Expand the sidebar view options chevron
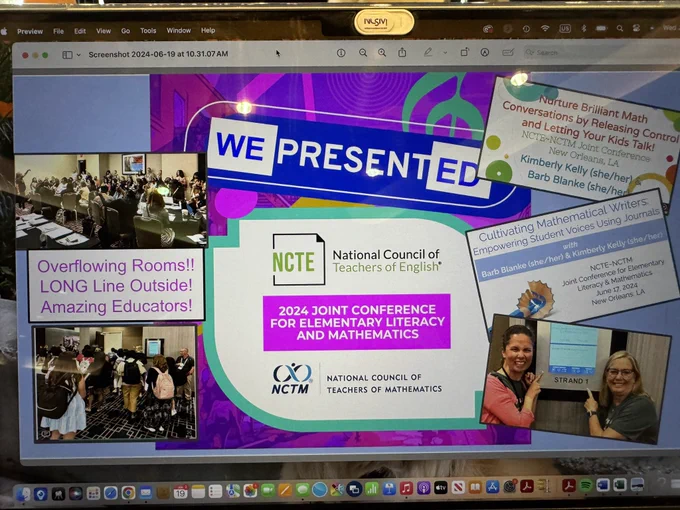 coord(78,55)
